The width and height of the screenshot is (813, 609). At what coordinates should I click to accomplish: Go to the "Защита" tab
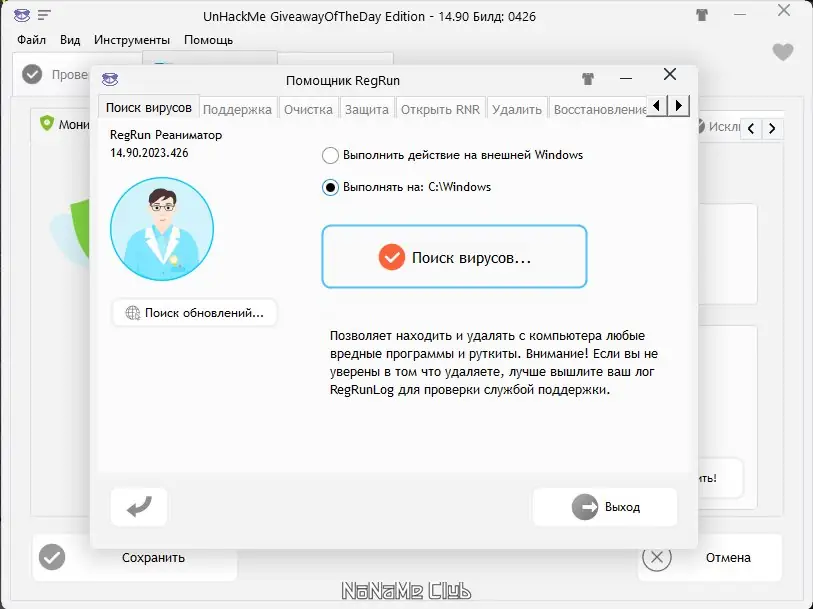point(367,109)
